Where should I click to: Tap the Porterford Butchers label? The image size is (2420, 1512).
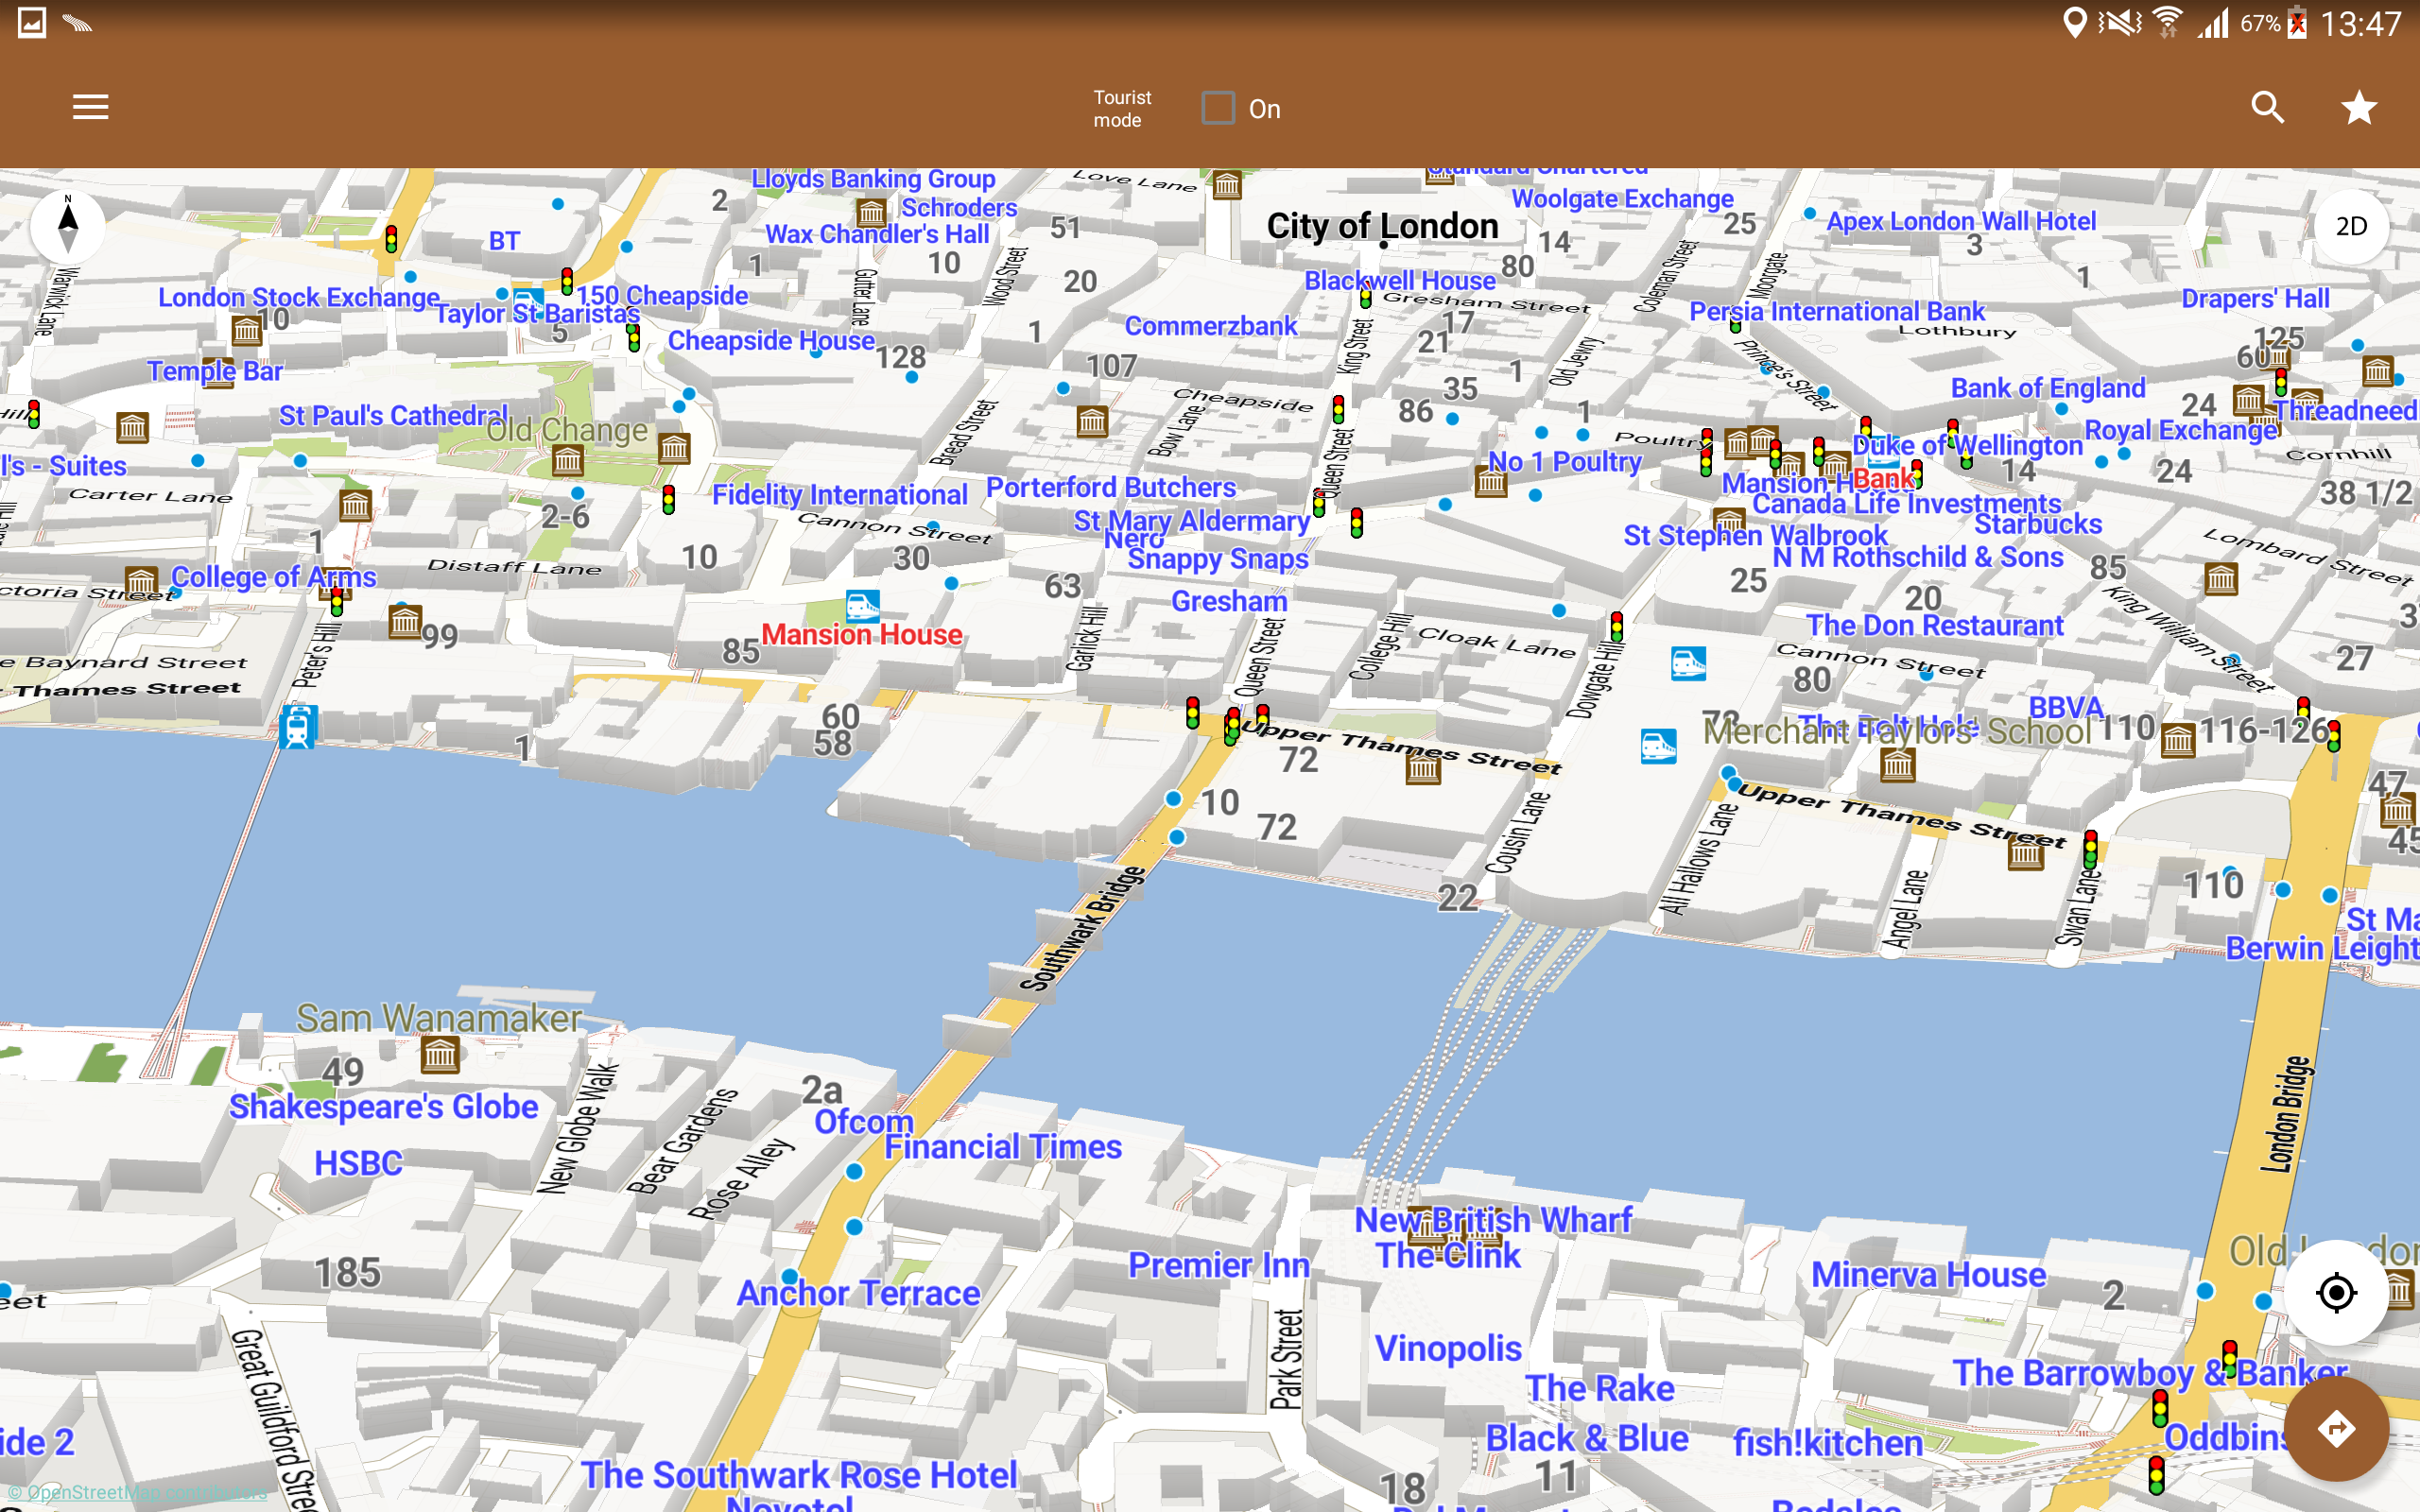pos(1110,487)
